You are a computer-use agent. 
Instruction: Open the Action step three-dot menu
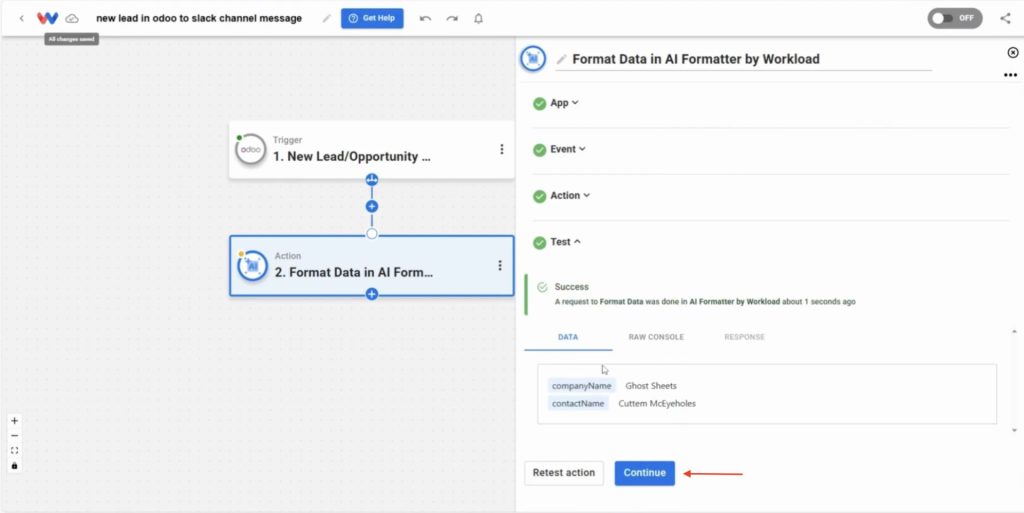500,266
